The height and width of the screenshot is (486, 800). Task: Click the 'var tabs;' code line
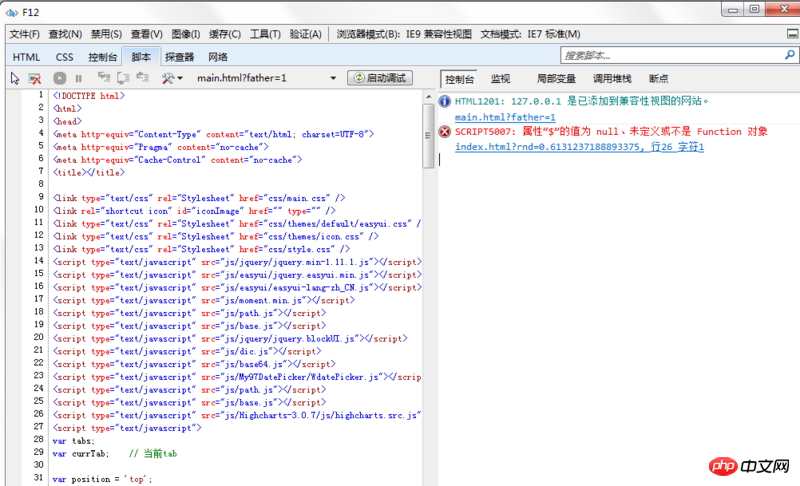pyautogui.click(x=73, y=441)
